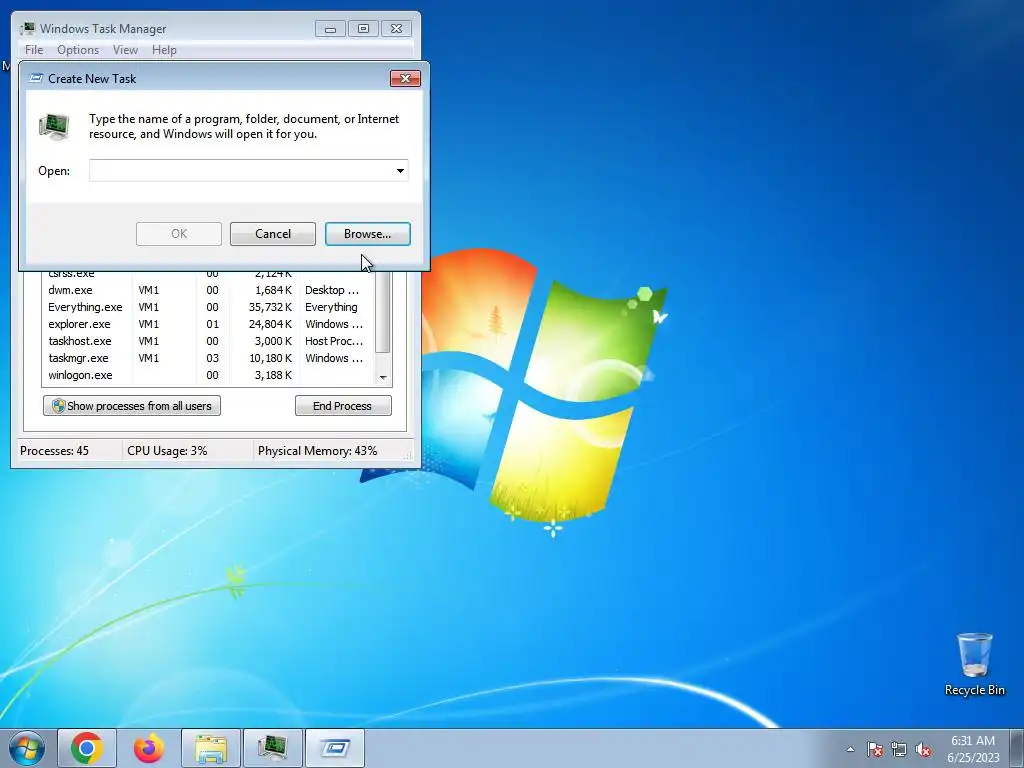Screen dimensions: 1024x768
Task: Show hidden tray icons arrow
Action: tap(850, 749)
